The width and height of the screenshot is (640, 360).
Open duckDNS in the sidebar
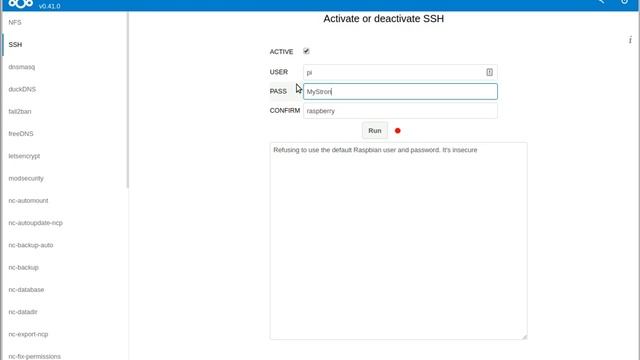[x=22, y=89]
